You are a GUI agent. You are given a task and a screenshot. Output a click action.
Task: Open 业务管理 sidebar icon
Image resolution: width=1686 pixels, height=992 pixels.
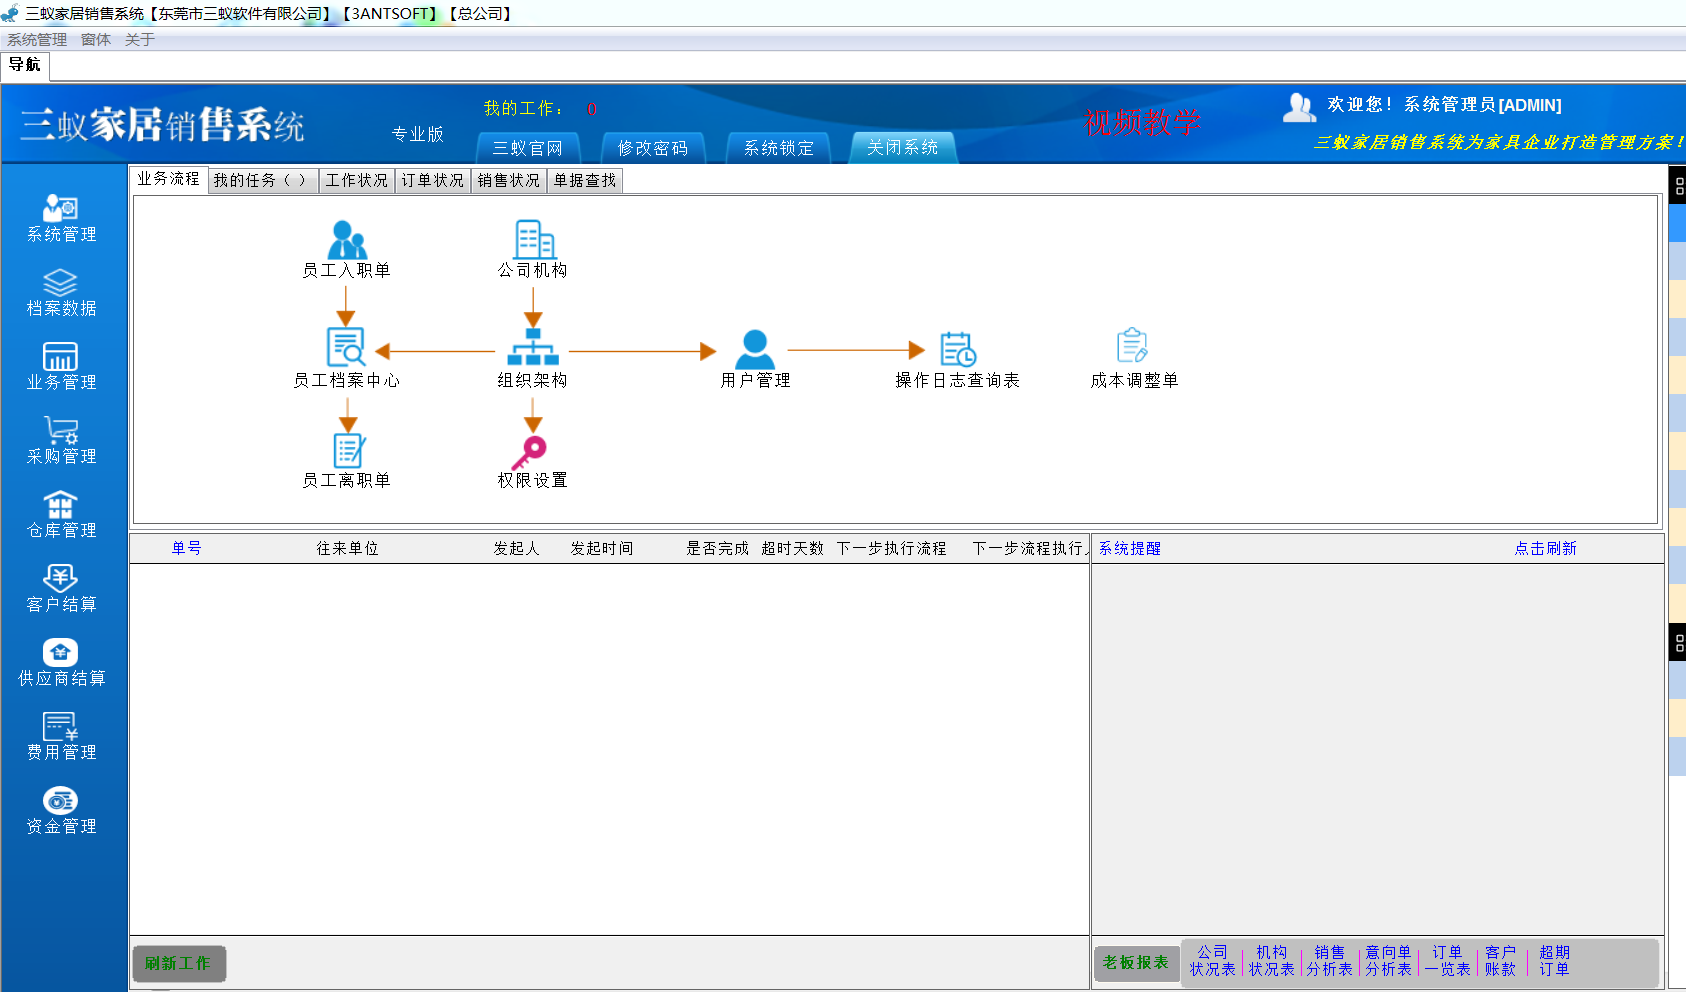click(x=60, y=357)
